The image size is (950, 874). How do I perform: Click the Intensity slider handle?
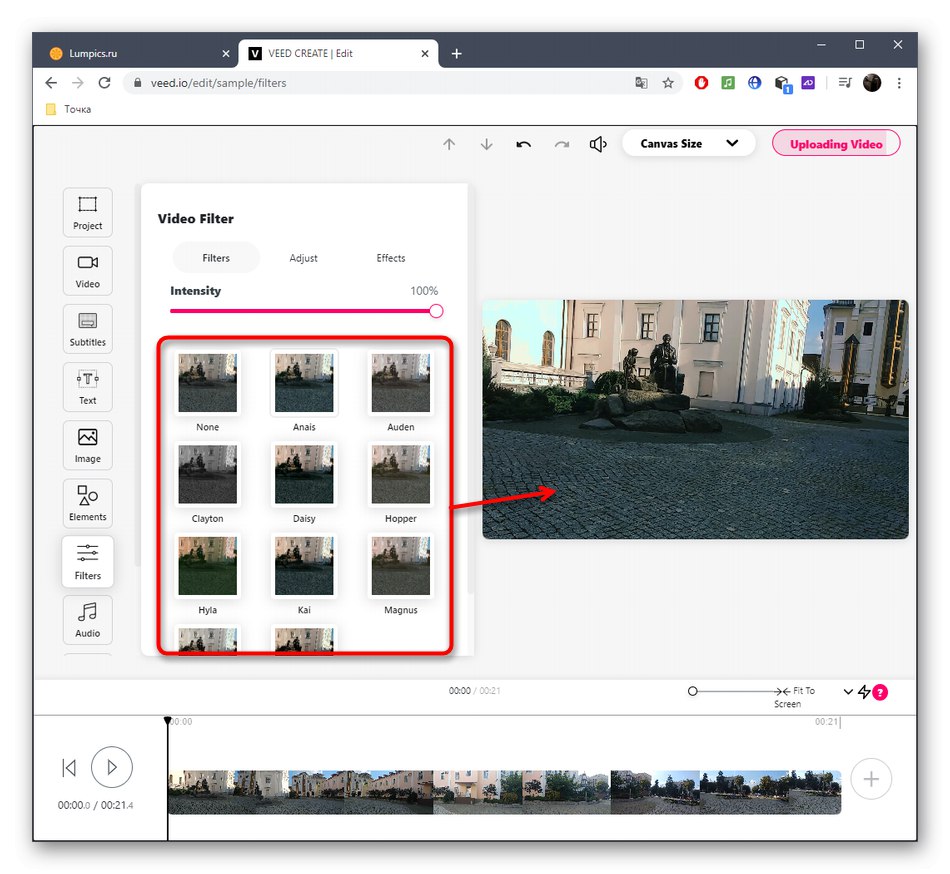[436, 311]
